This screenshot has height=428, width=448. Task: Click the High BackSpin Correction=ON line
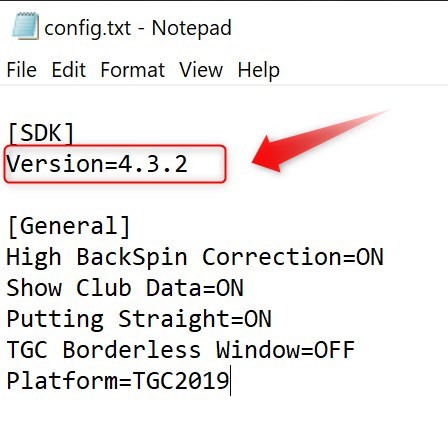(195, 257)
